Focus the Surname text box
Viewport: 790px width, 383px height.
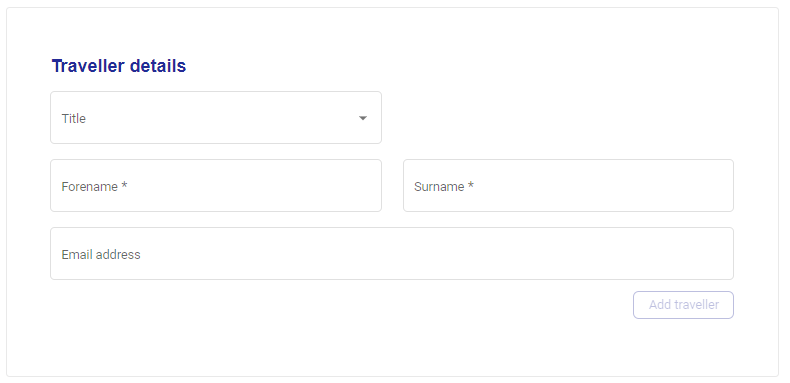[568, 185]
